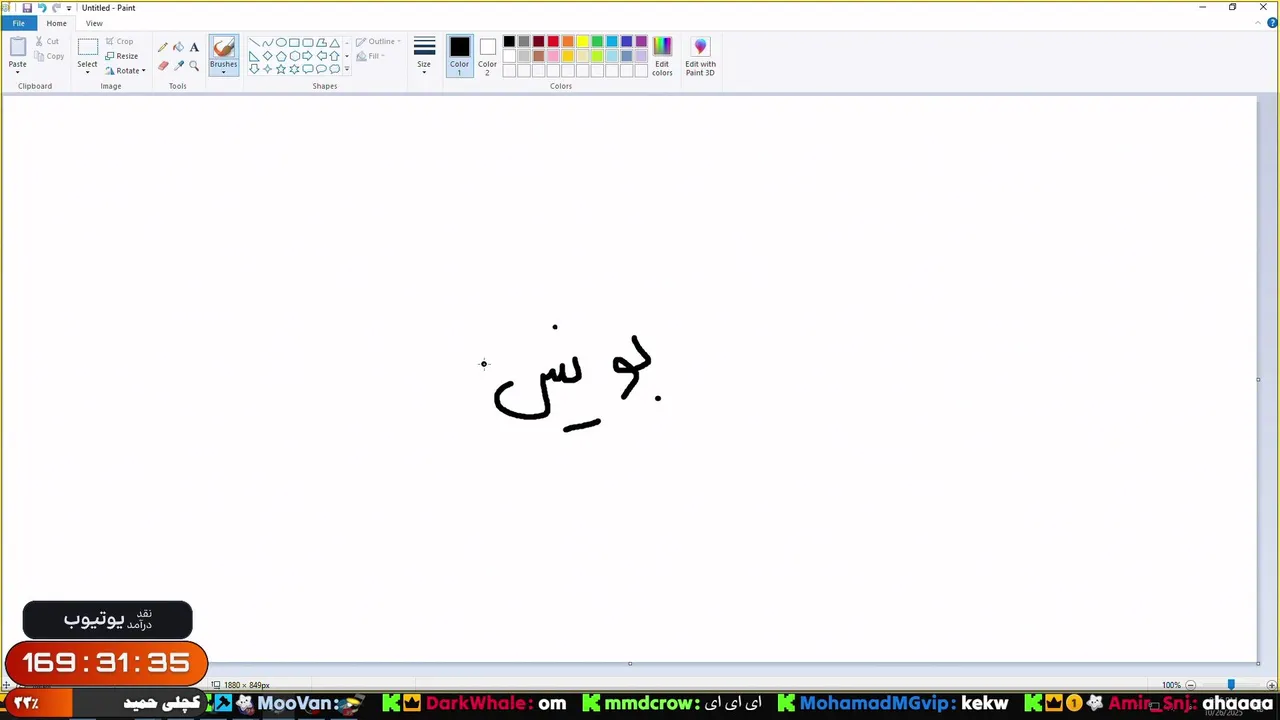
Task: Click the Save icon in the title bar
Action: coord(27,8)
